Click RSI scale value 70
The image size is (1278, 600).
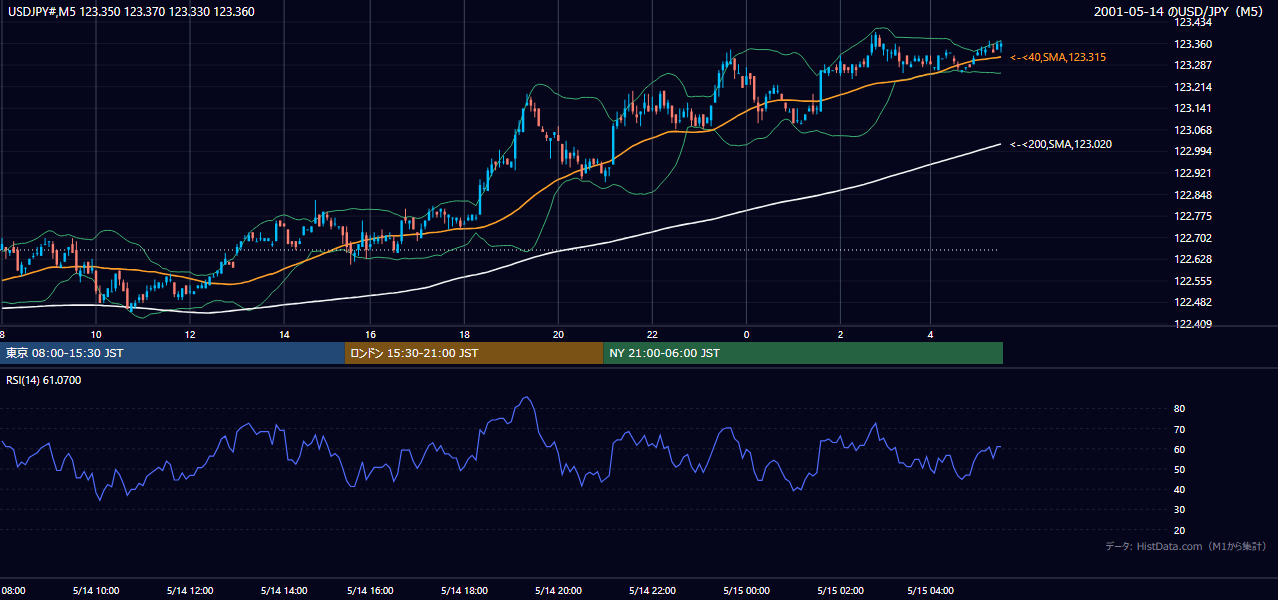tap(1179, 429)
